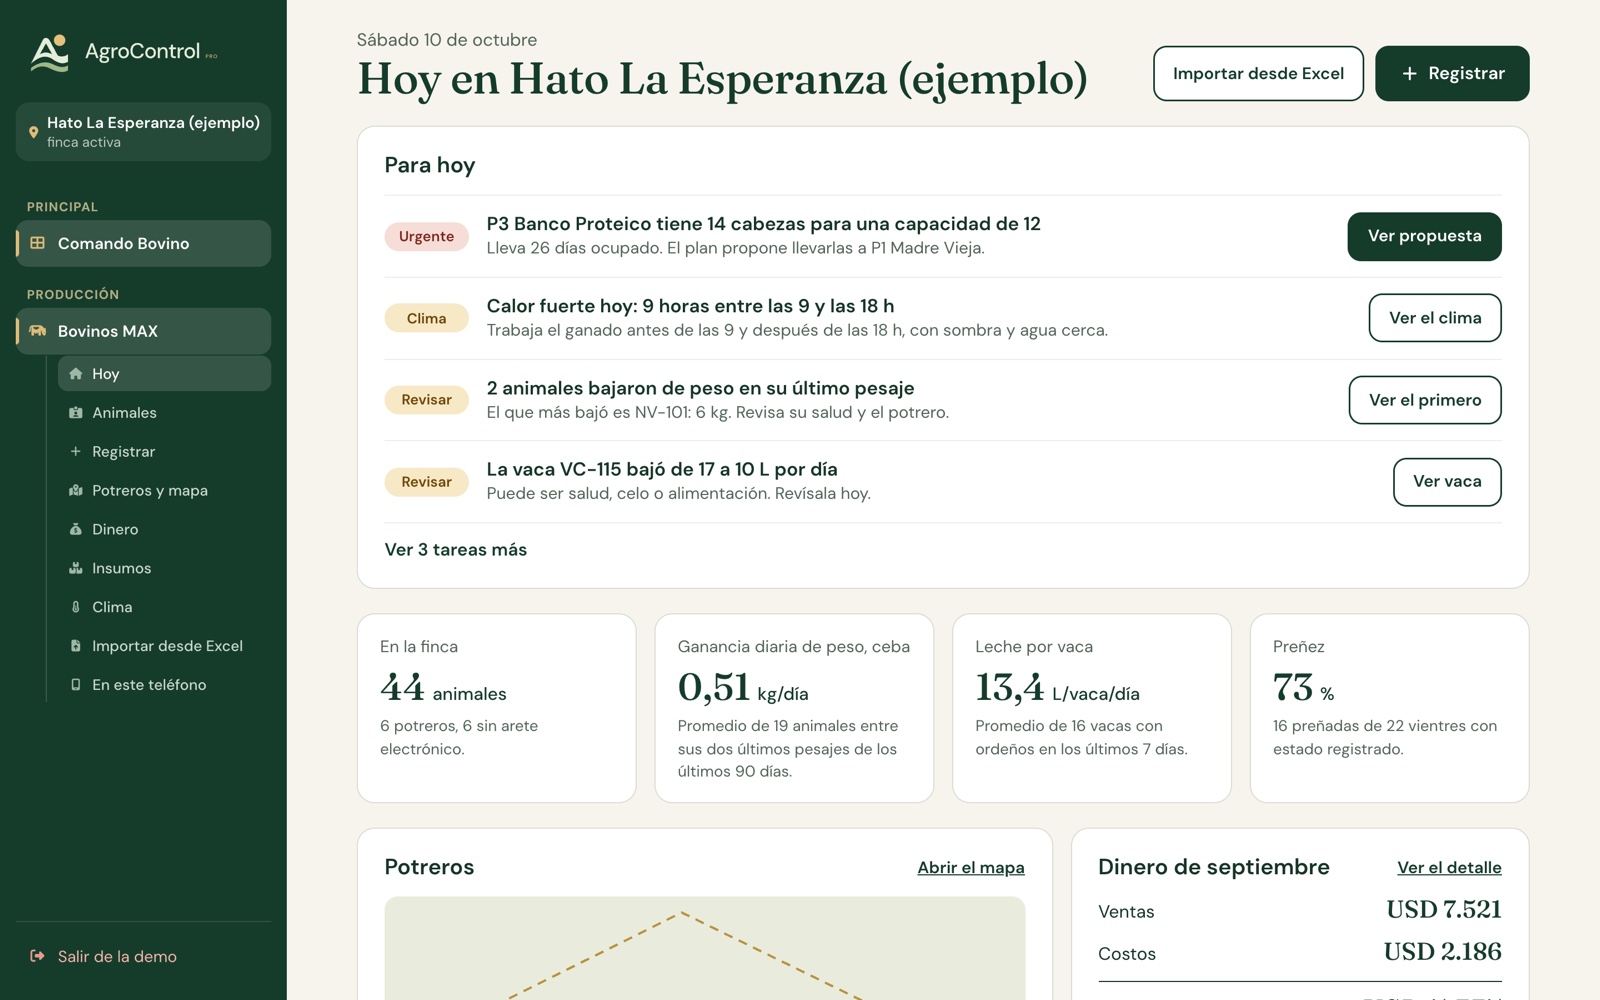Click the phone icon for En este teléfono
The width and height of the screenshot is (1600, 1000).
75,685
